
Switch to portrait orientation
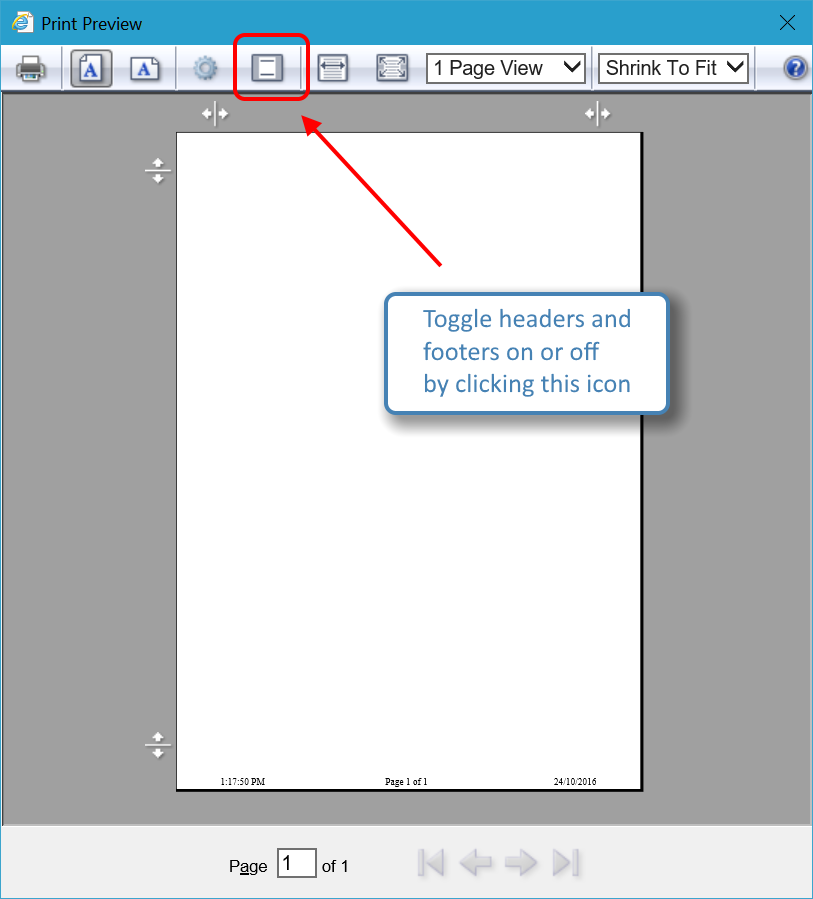90,67
